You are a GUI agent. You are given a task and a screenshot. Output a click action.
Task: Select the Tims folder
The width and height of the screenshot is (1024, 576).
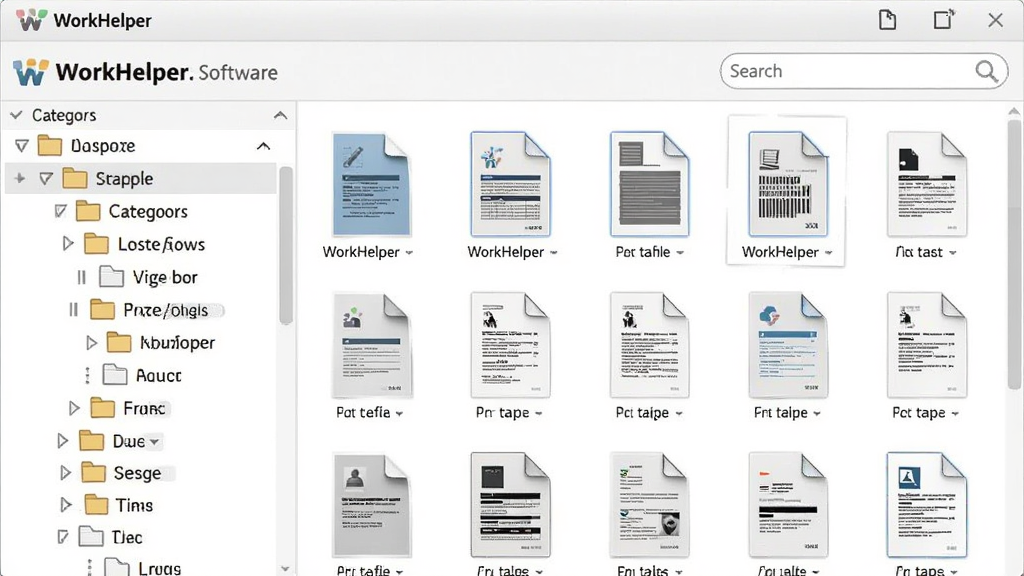pos(119,505)
